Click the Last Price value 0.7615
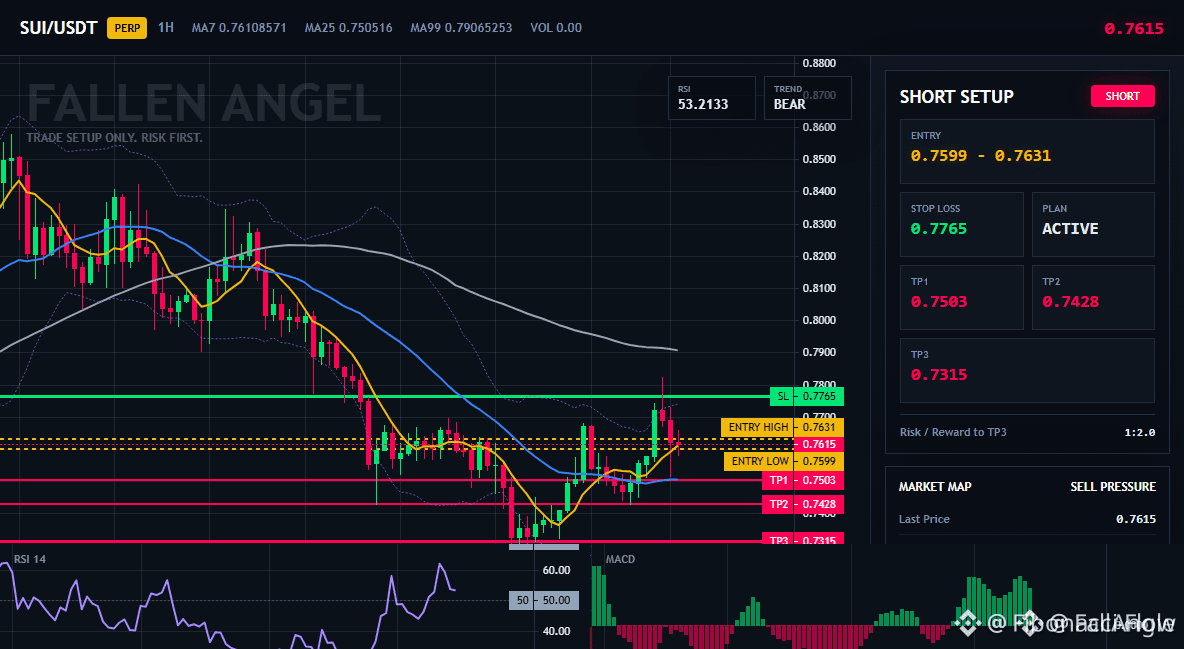The width and height of the screenshot is (1184, 649). coord(1136,519)
